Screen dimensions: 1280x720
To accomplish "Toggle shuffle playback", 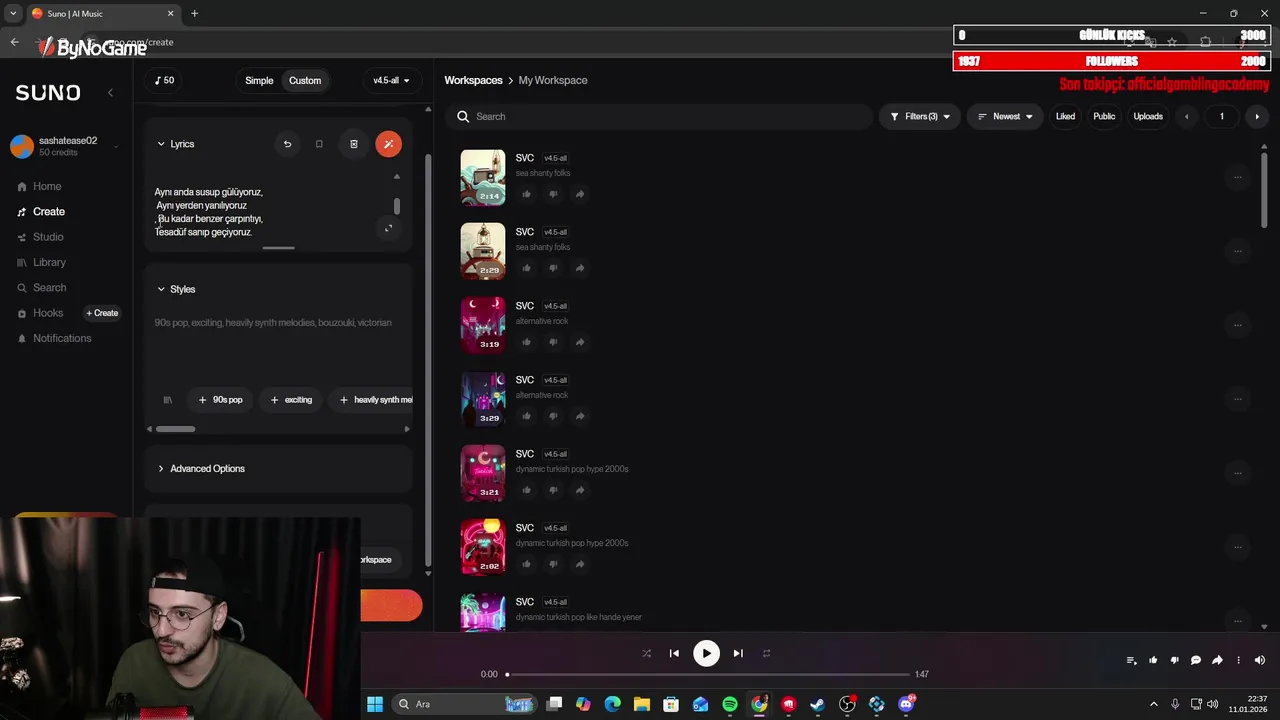I will pos(646,653).
